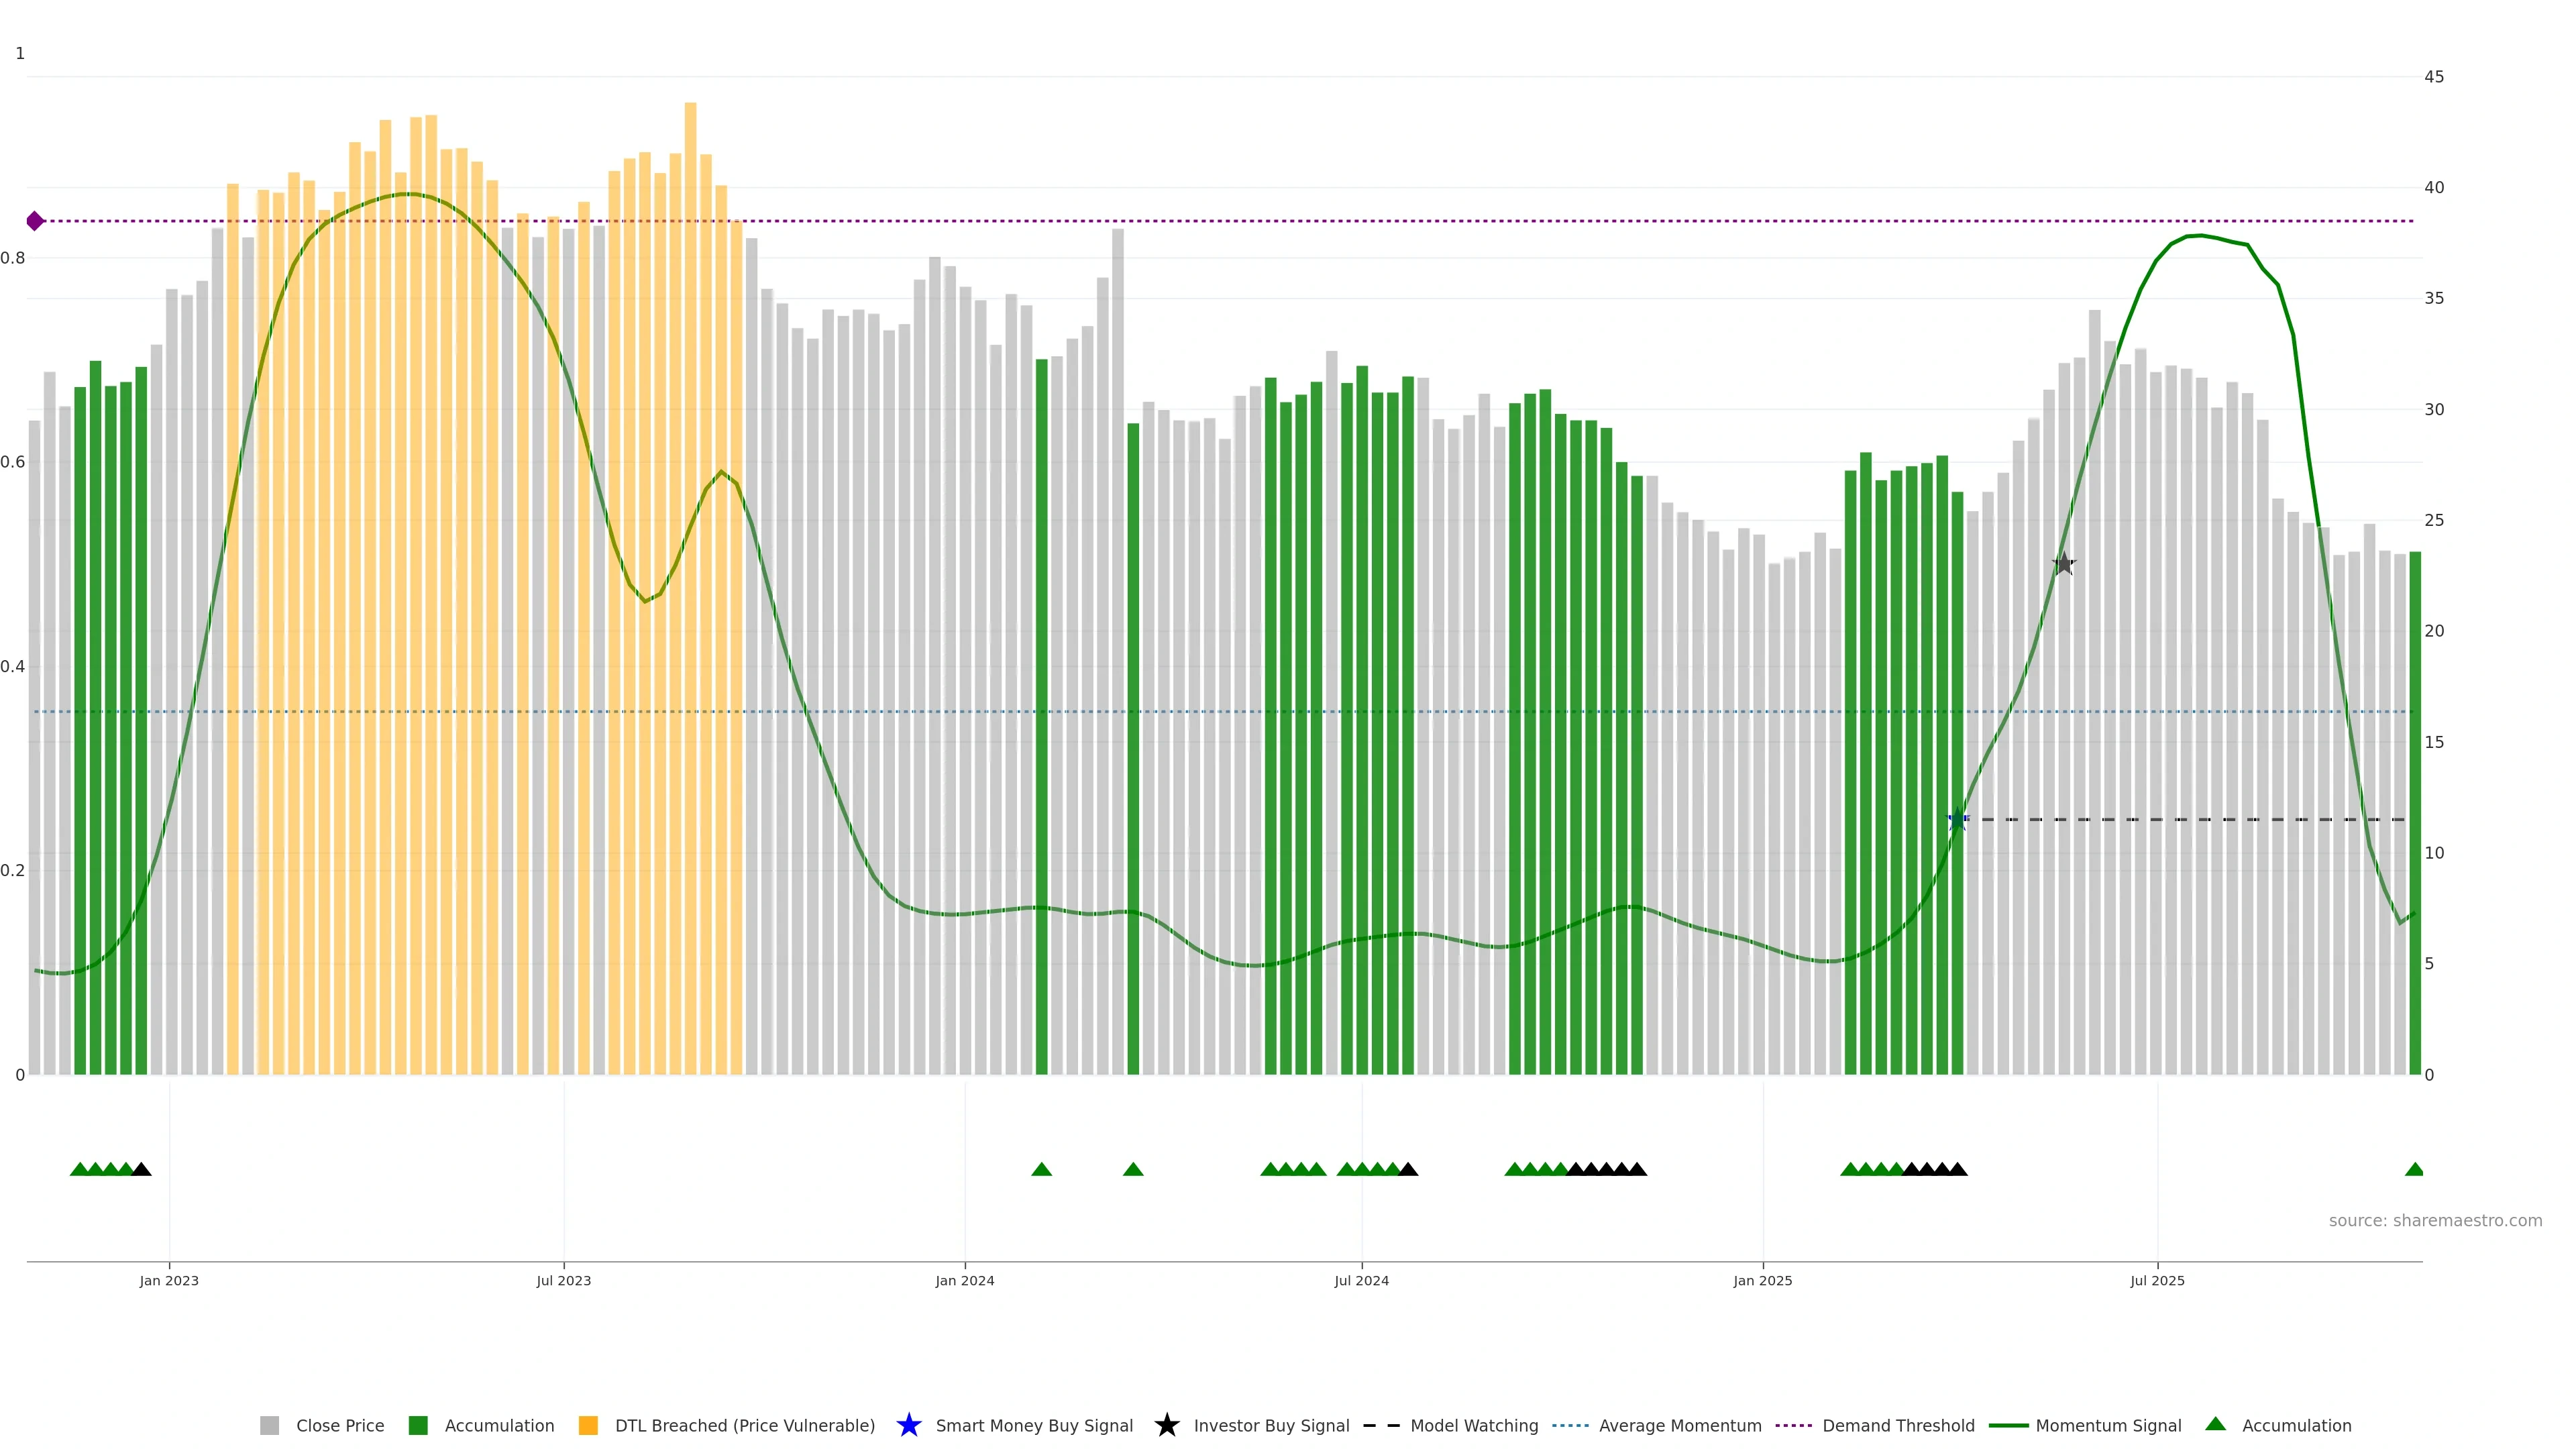
Task: Click the green Accumulation square swatch in the legend
Action: coord(418,1426)
